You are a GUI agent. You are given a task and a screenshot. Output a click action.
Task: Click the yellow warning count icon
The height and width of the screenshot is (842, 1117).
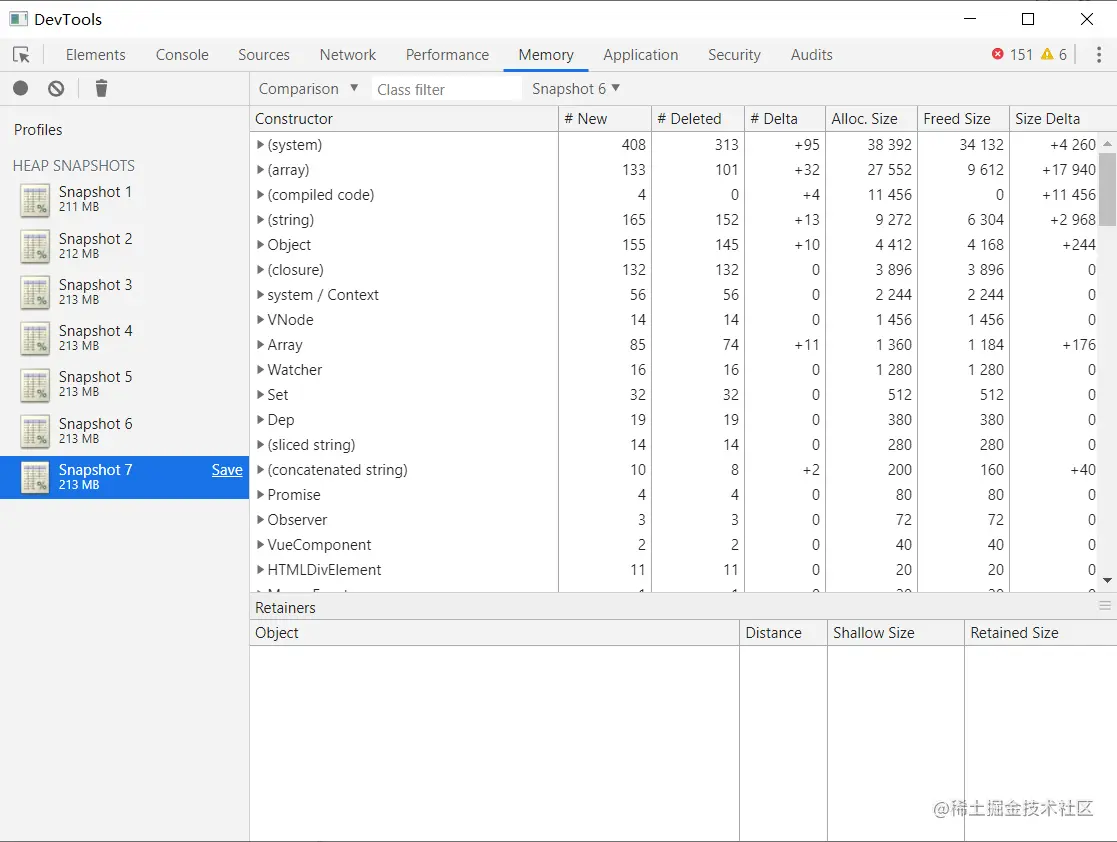pos(1046,54)
